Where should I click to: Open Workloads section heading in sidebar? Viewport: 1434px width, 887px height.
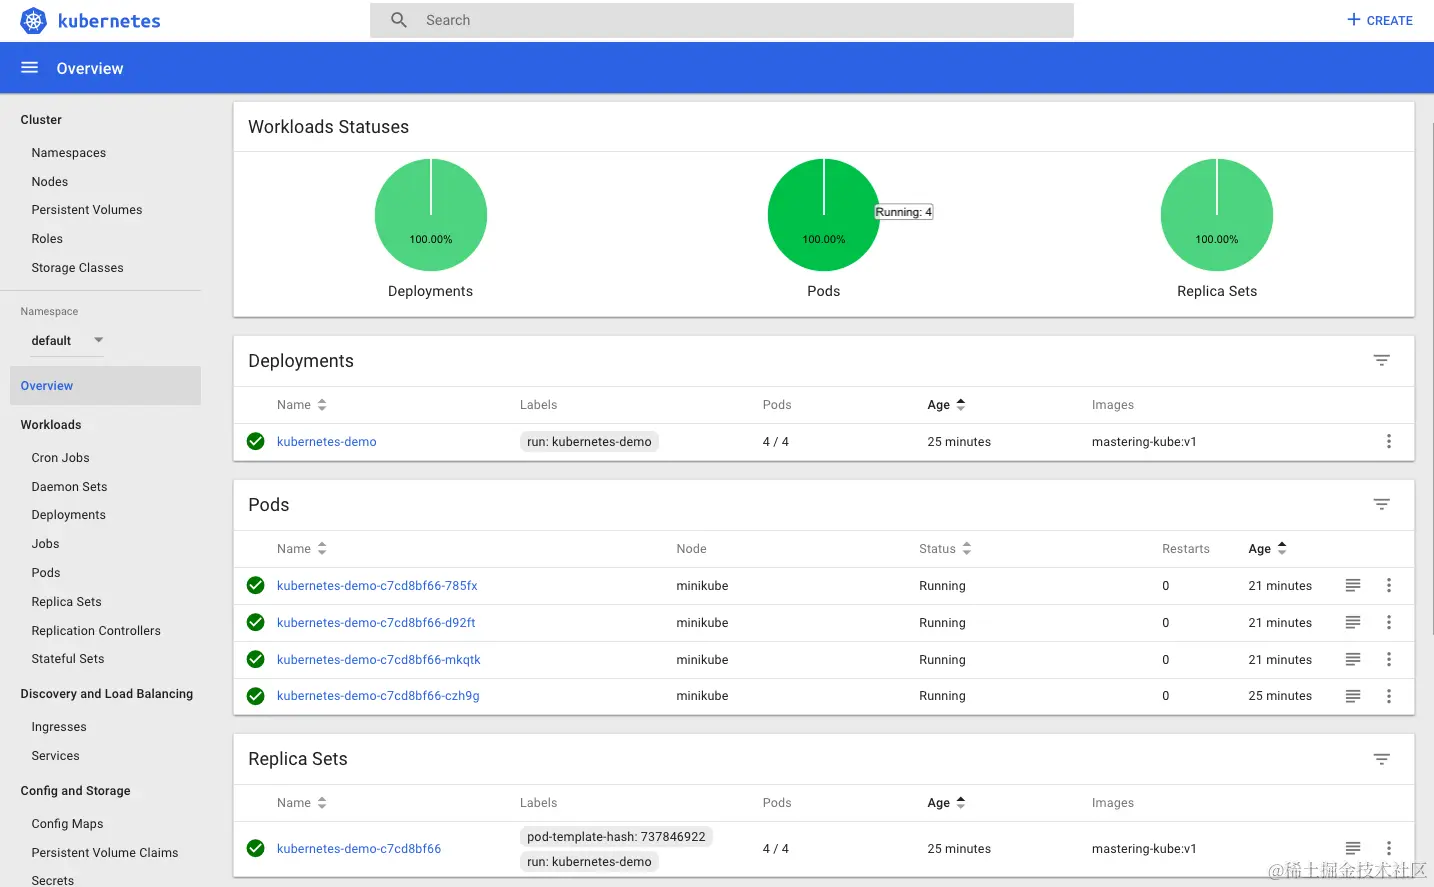click(x=51, y=425)
